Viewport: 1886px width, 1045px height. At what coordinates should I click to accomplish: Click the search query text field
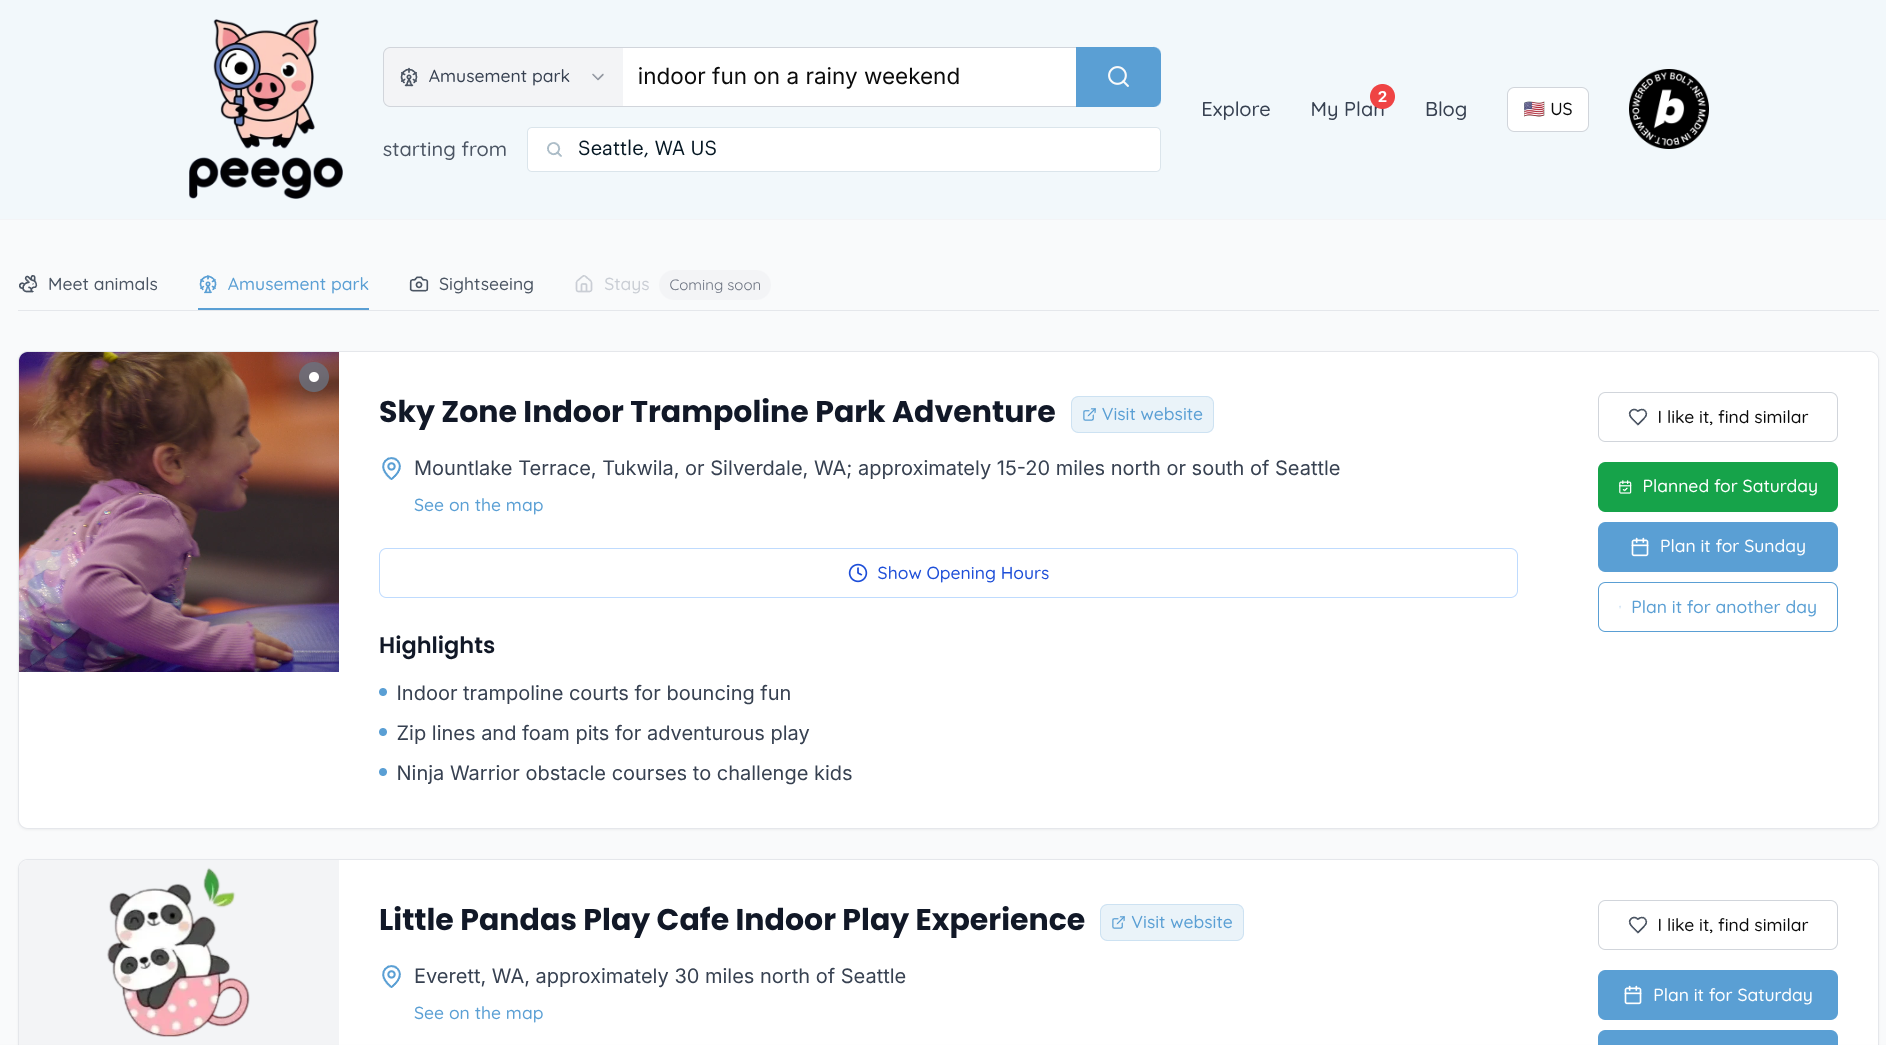[849, 77]
